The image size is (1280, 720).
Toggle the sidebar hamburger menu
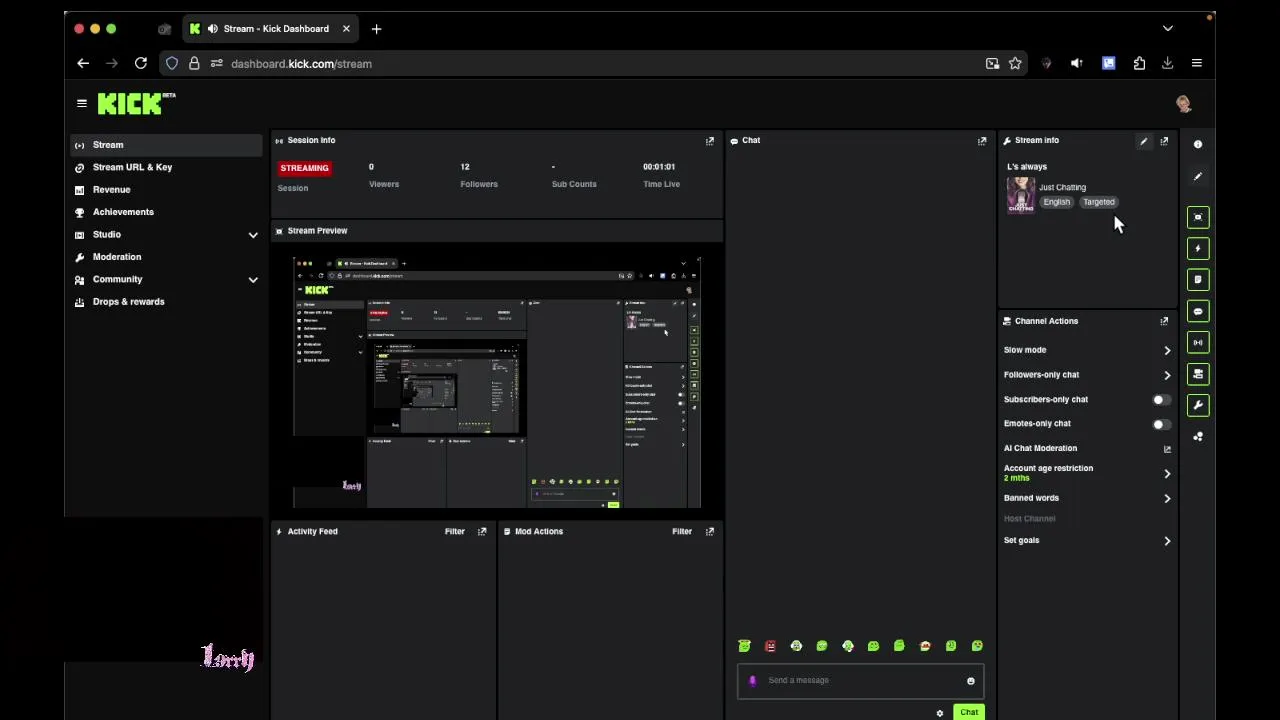pos(82,103)
